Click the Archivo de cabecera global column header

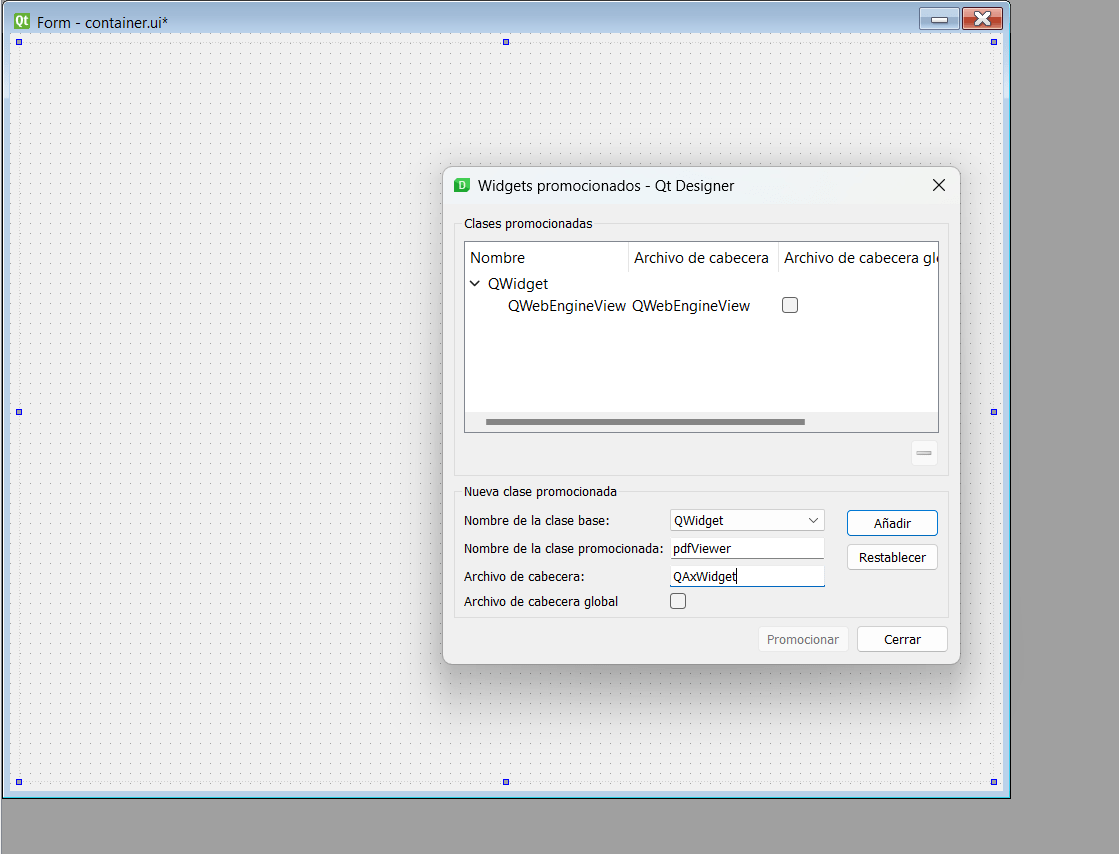[859, 258]
